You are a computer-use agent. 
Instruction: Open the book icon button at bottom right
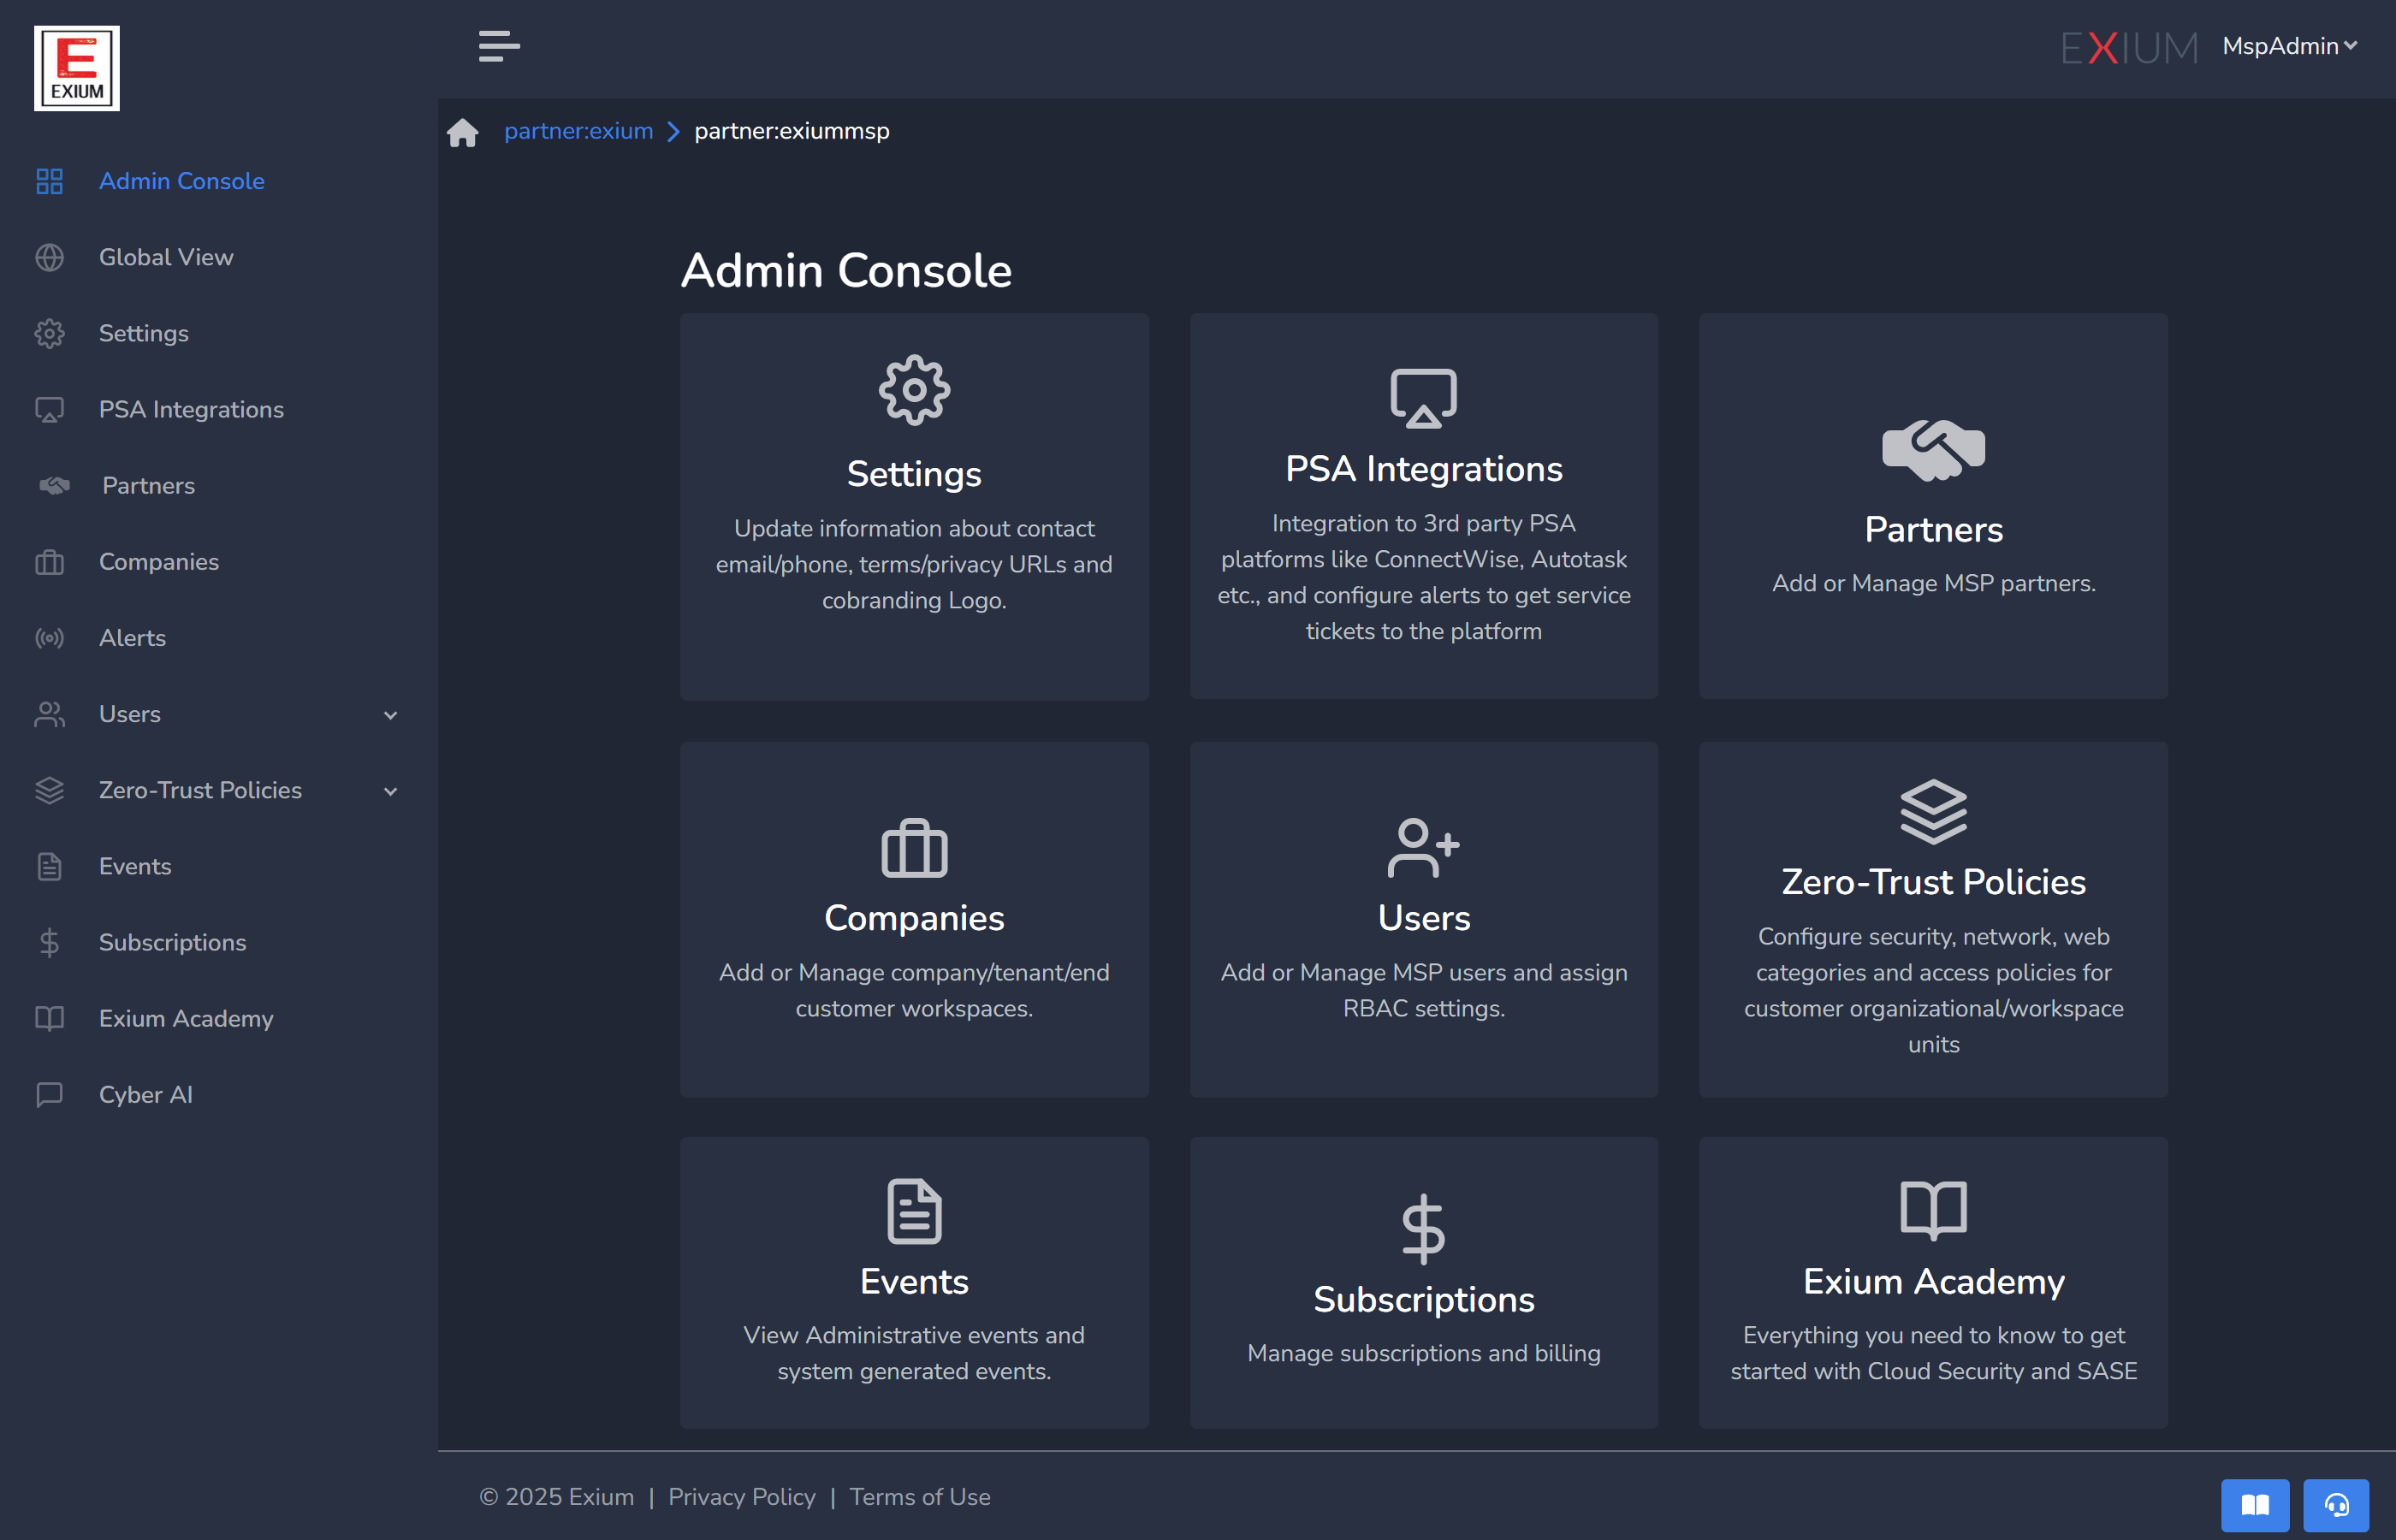click(2254, 1505)
